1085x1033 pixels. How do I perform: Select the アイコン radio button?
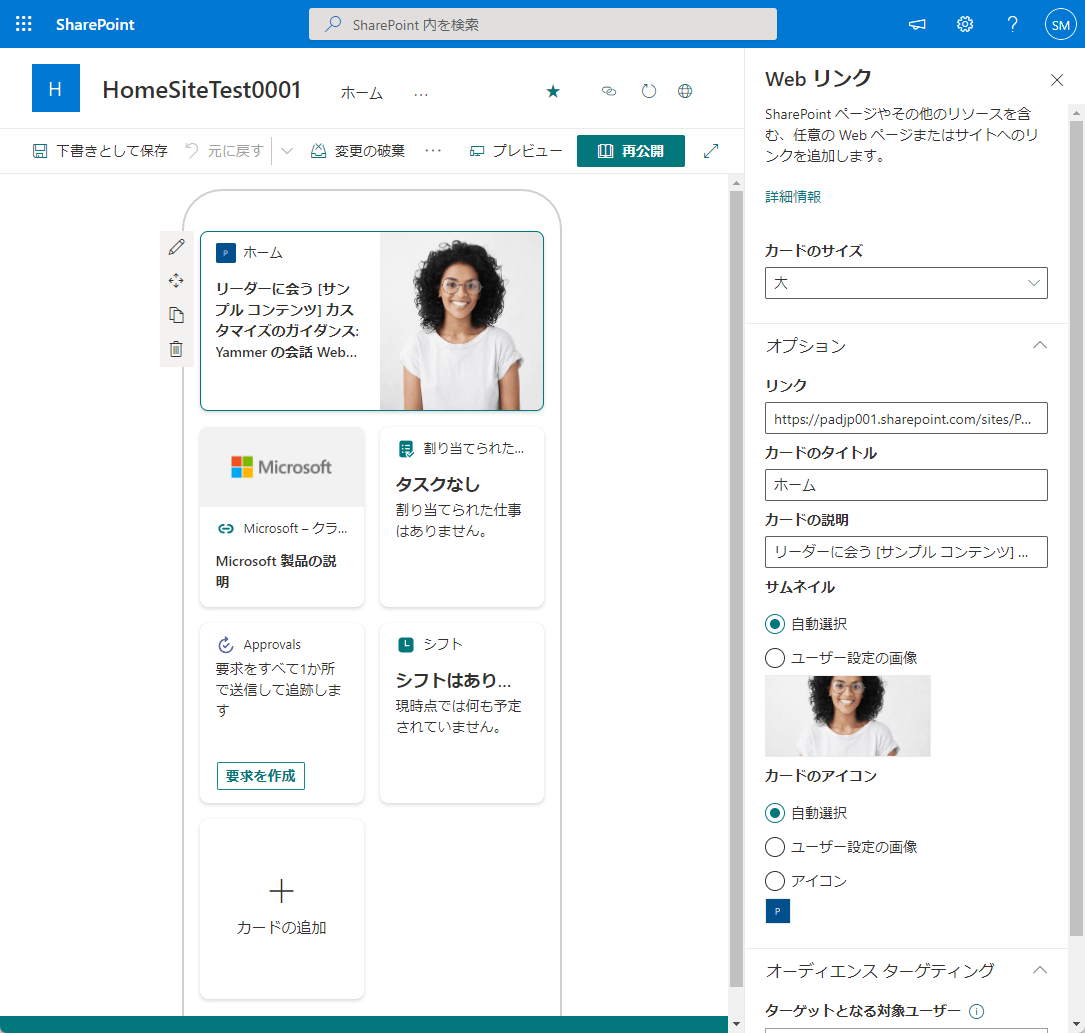coord(775,881)
